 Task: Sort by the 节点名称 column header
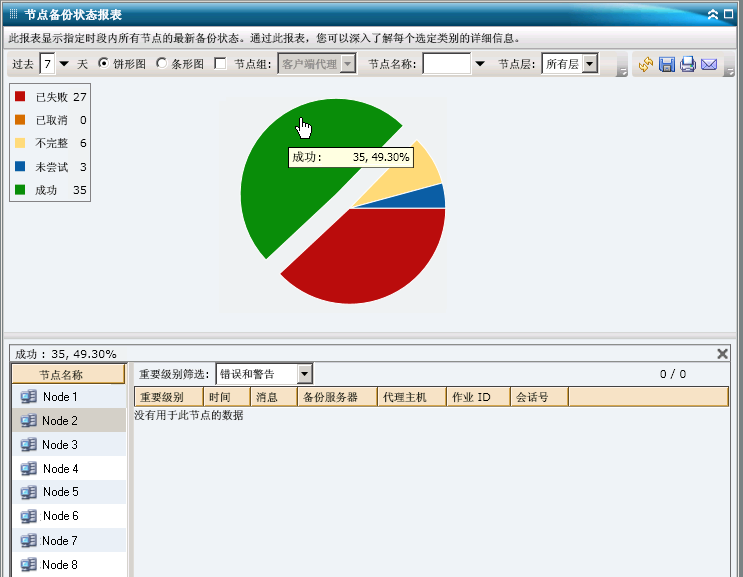(68, 374)
